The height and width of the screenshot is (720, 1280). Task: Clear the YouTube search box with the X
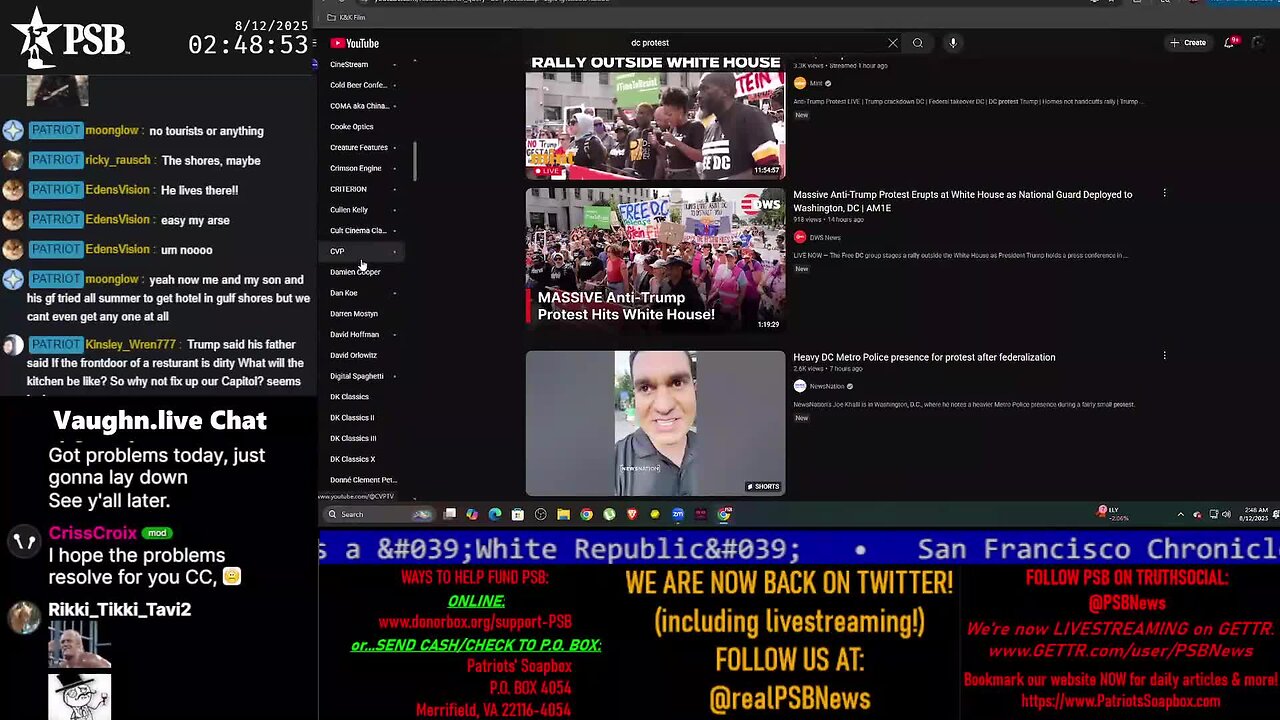[x=893, y=43]
